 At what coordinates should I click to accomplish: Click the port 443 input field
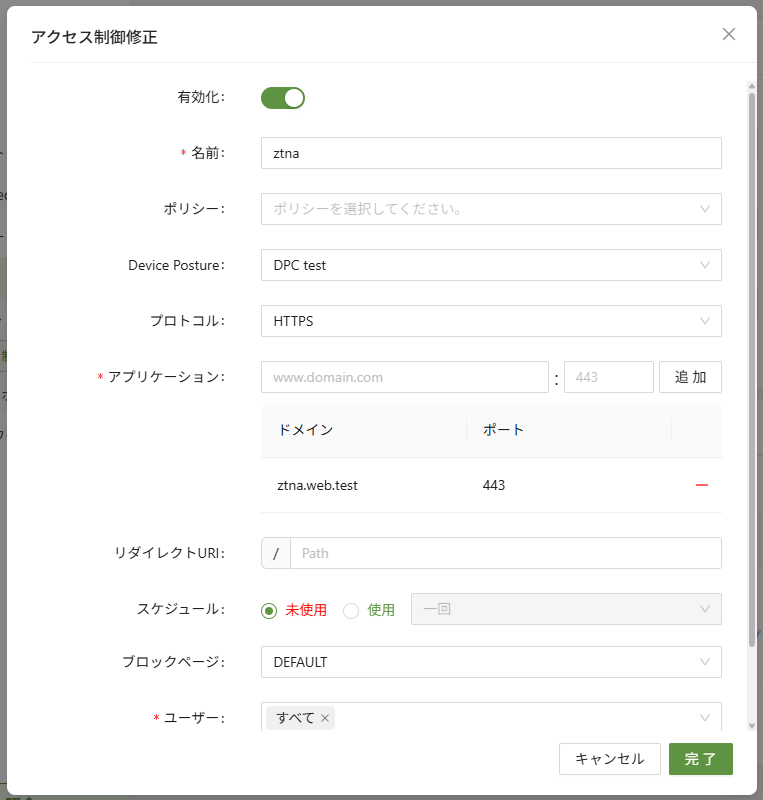608,378
